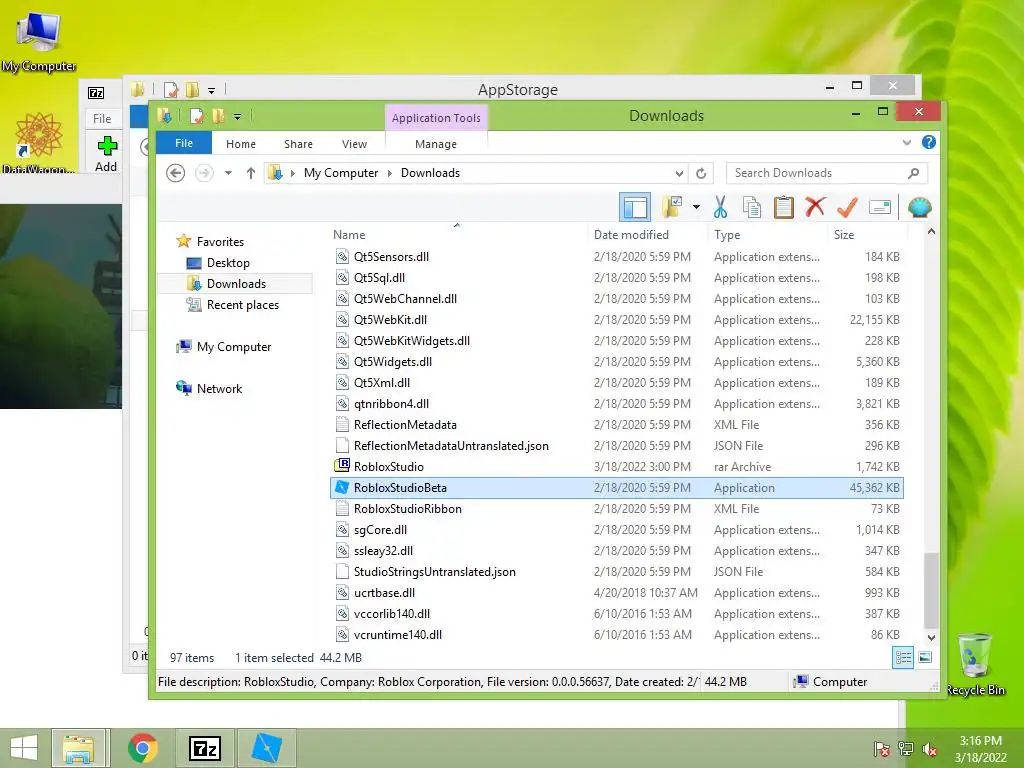
Task: Click the Rename toolbar icon
Action: 880,207
